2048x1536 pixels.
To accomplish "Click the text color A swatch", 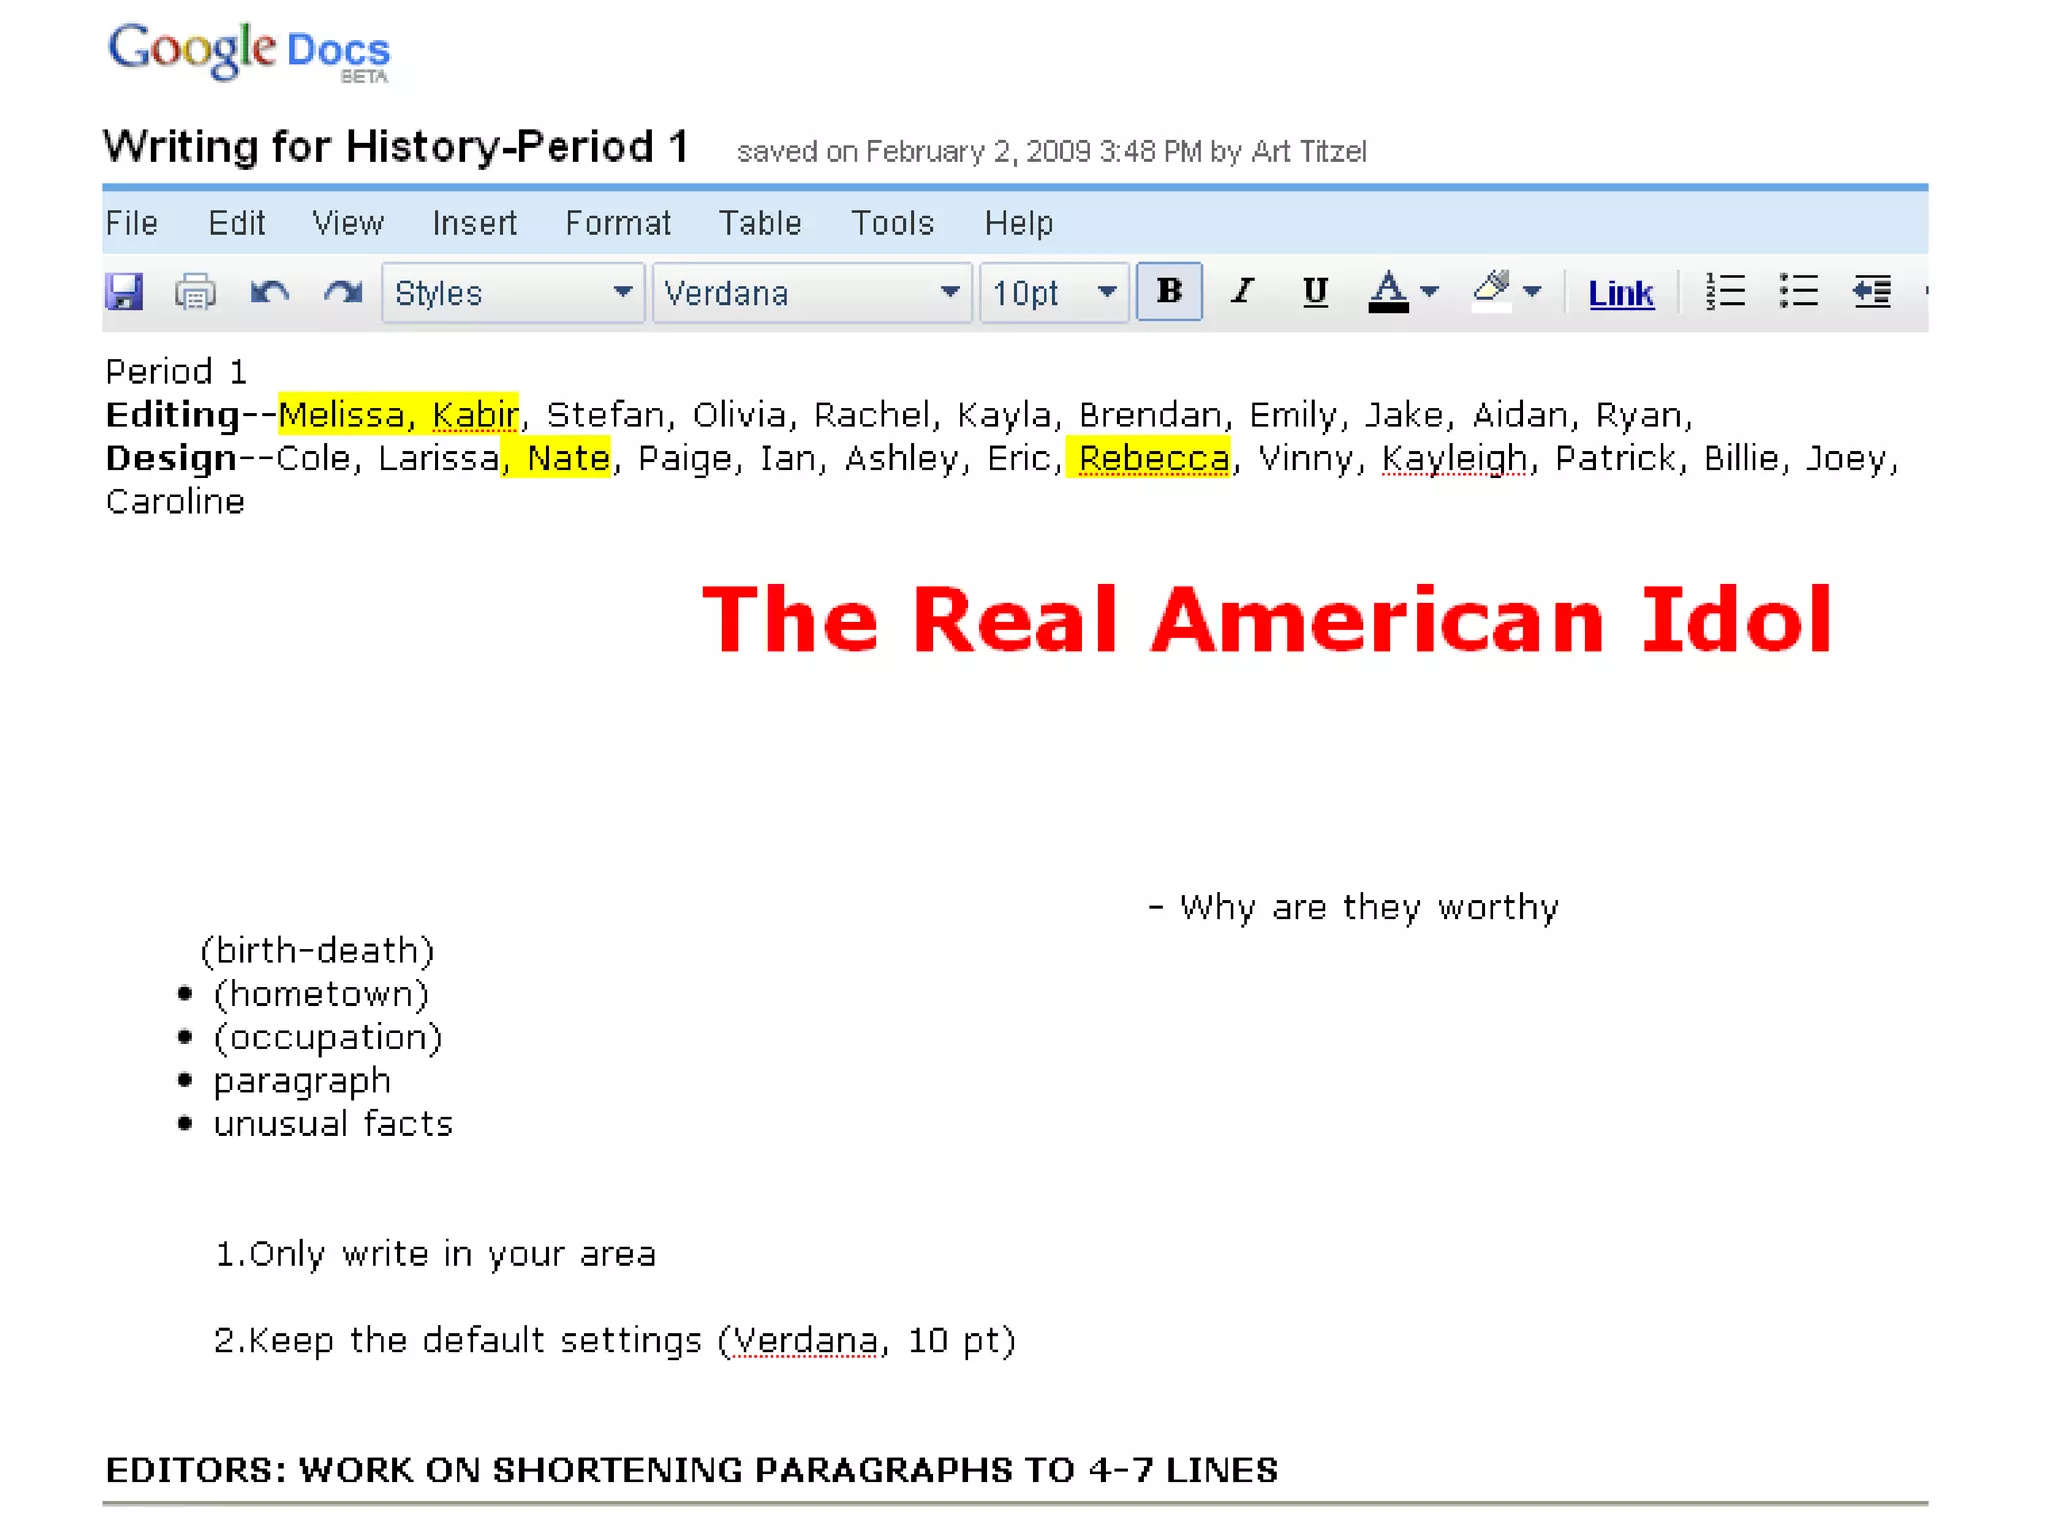I will [1388, 292].
